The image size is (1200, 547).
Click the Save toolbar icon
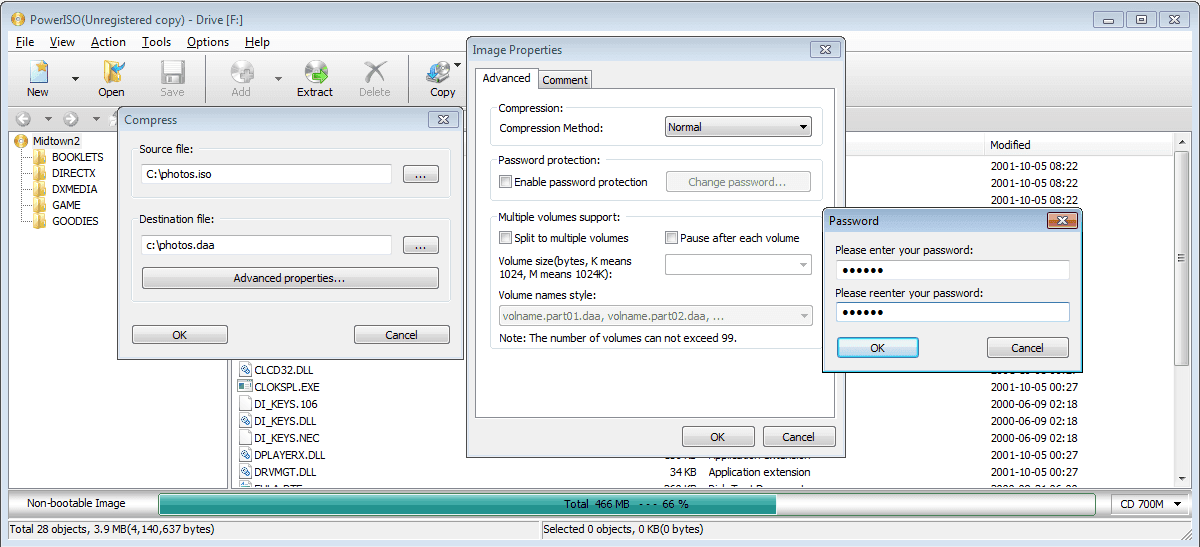172,72
